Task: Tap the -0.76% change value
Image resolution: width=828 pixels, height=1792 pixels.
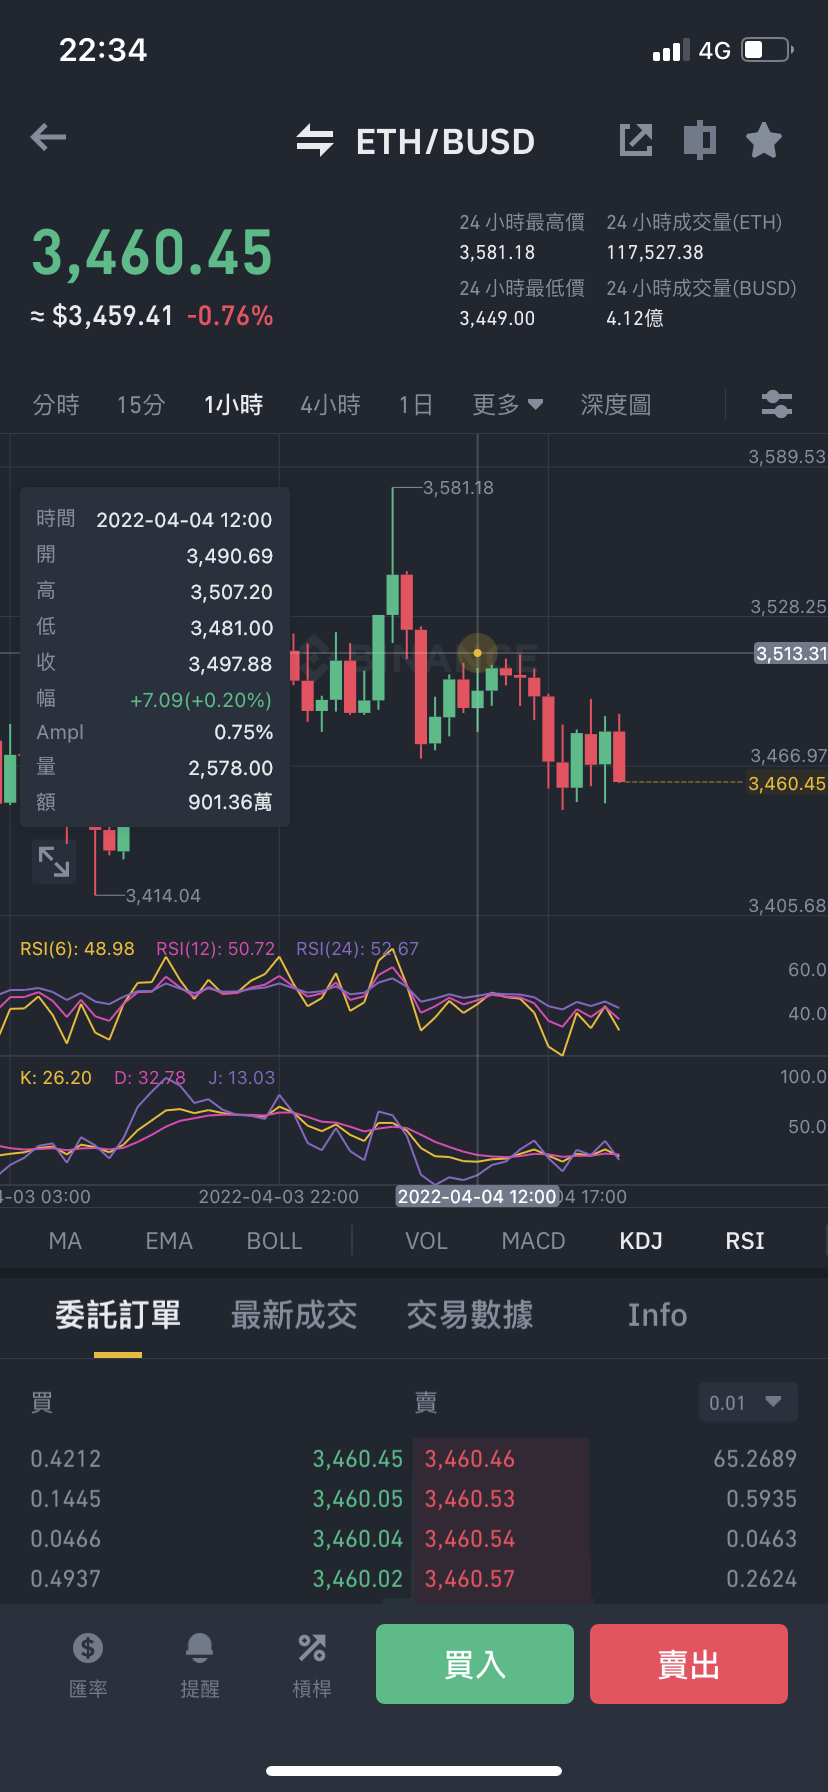Action: coord(230,316)
